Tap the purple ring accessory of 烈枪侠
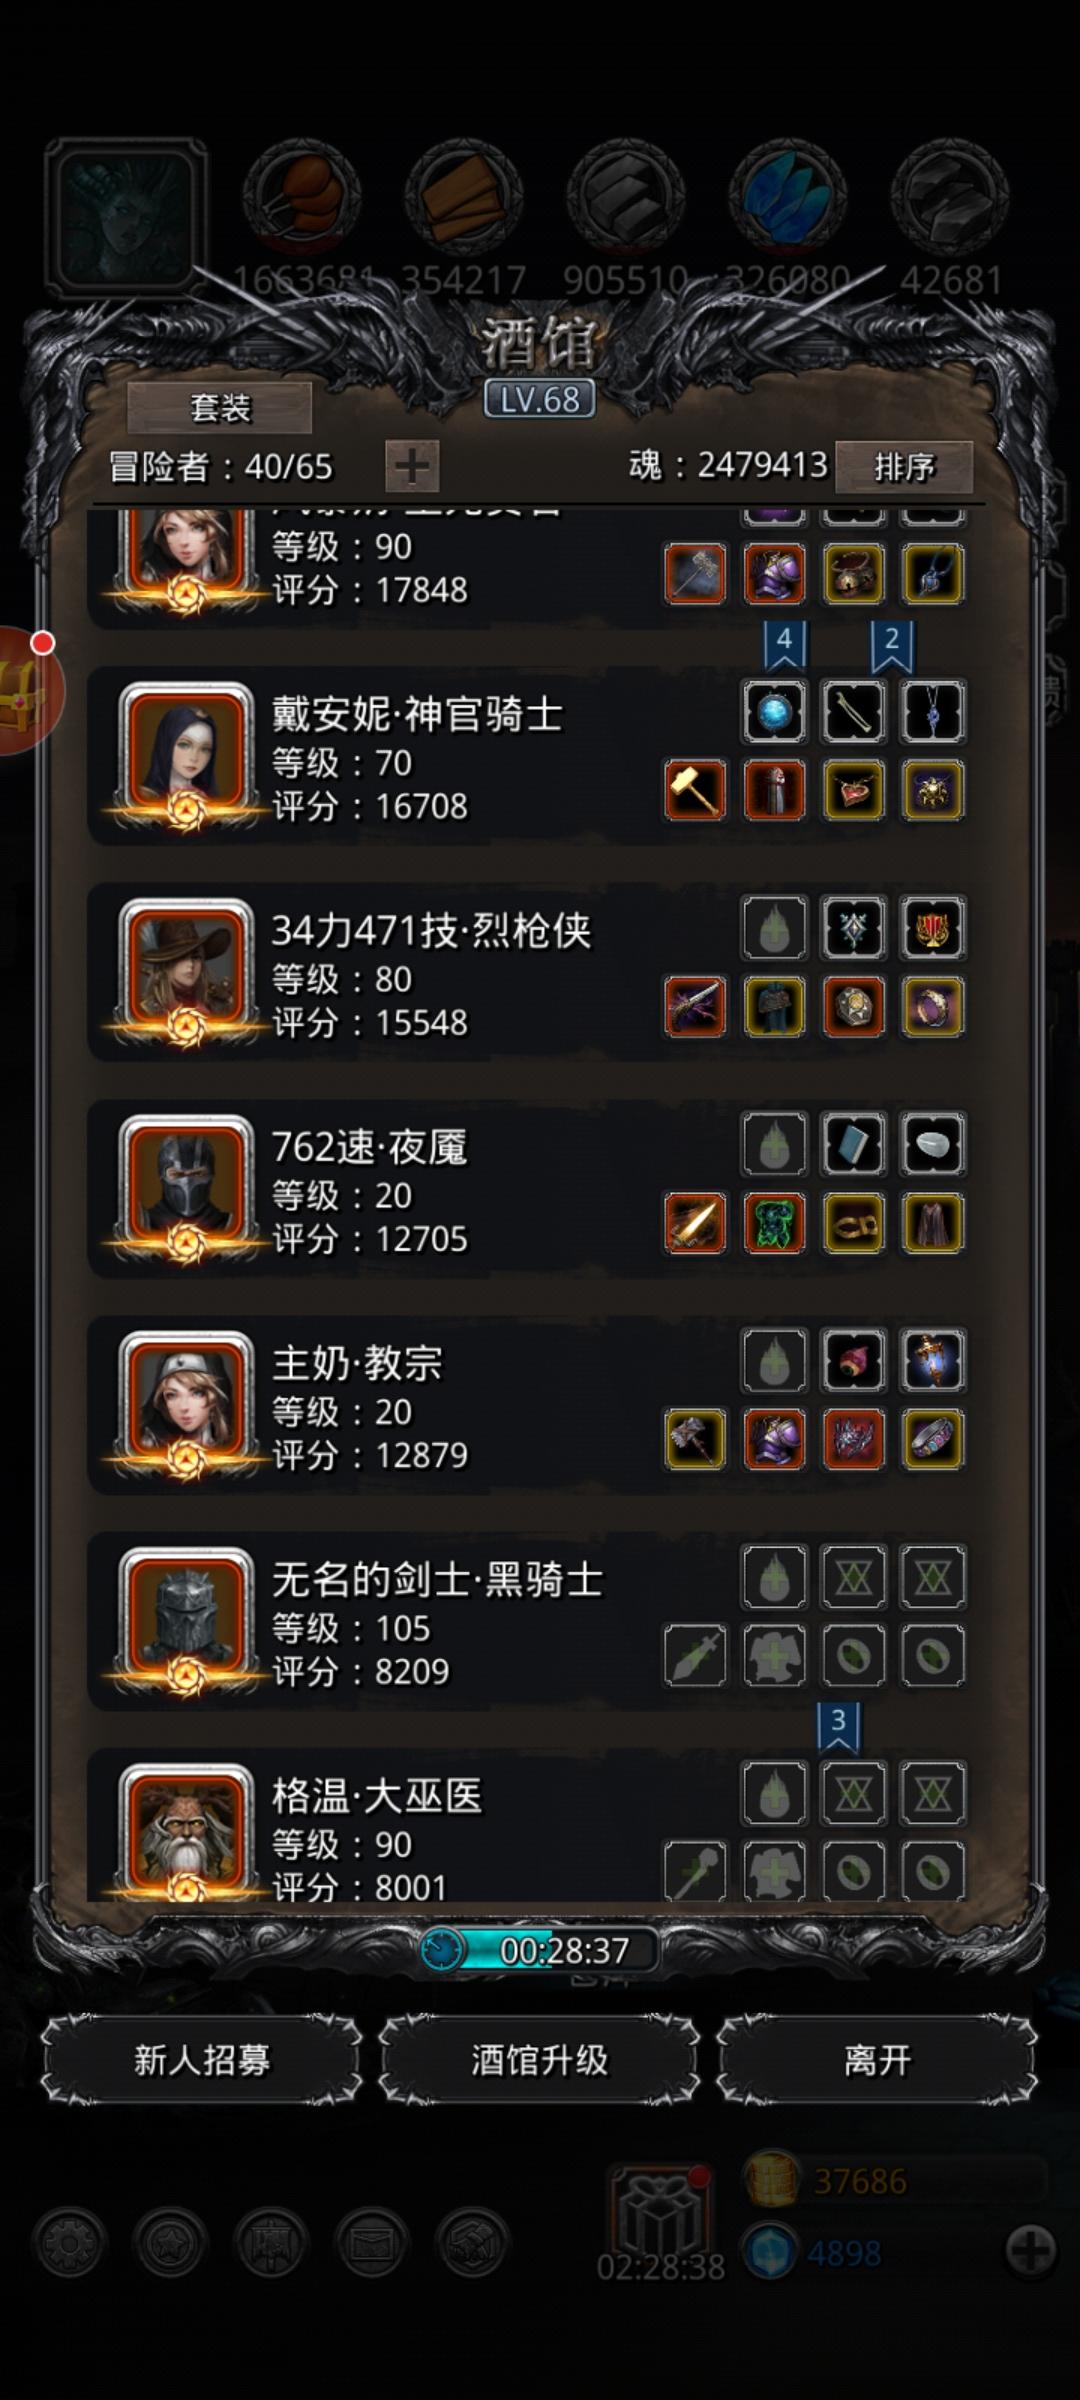The image size is (1080, 2400). (x=932, y=1007)
